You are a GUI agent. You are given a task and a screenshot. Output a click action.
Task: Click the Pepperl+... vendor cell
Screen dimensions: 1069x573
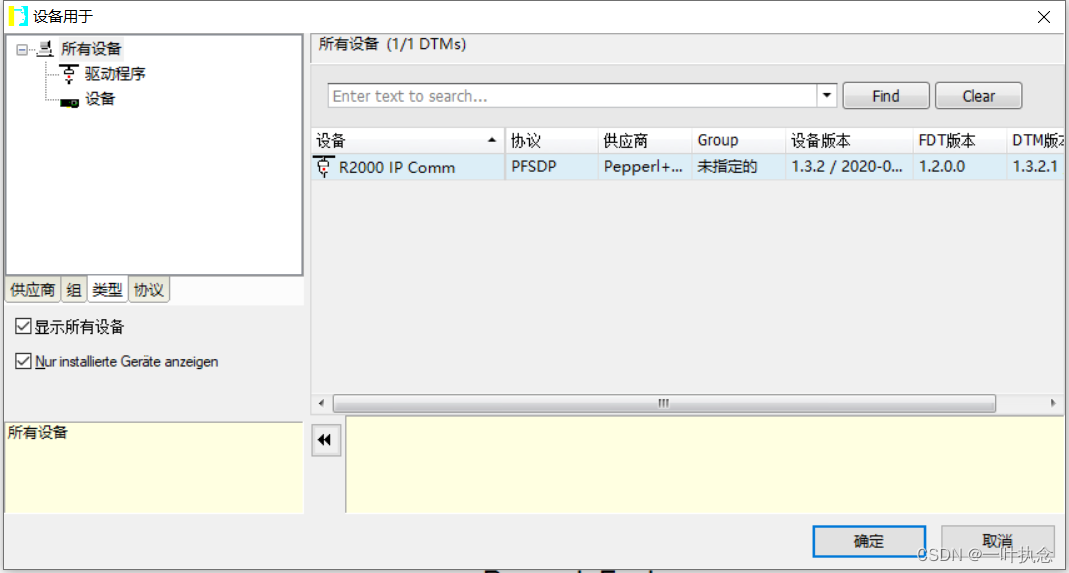pyautogui.click(x=645, y=167)
